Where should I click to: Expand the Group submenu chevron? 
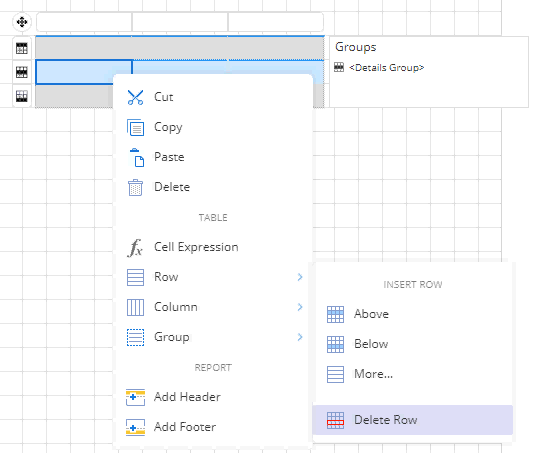300,337
